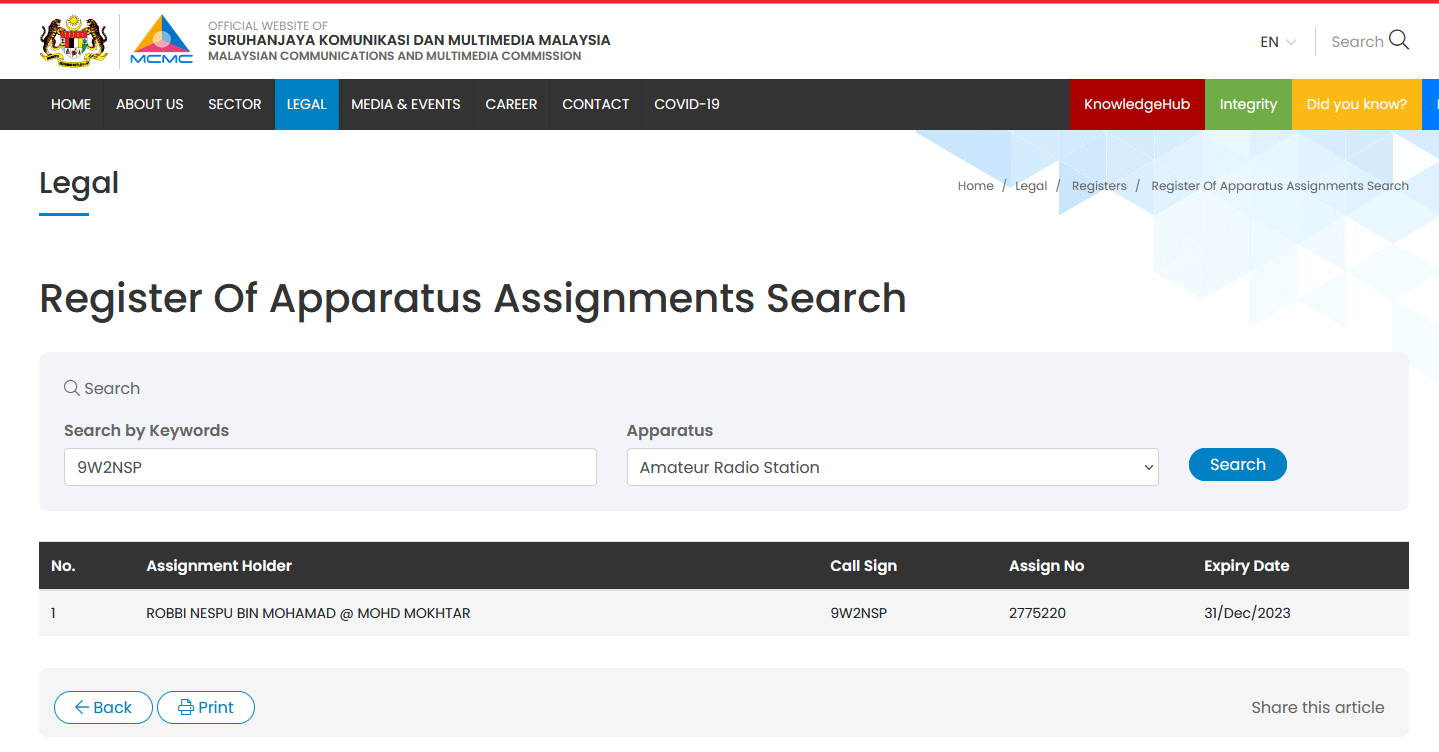The width and height of the screenshot is (1439, 752).
Task: Click the Search by Keywords input field
Action: pos(330,467)
